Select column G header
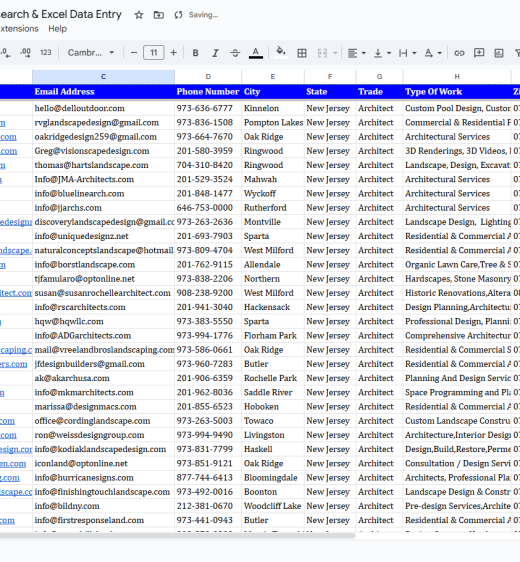Screen dimensions: 520x562 pos(379,77)
